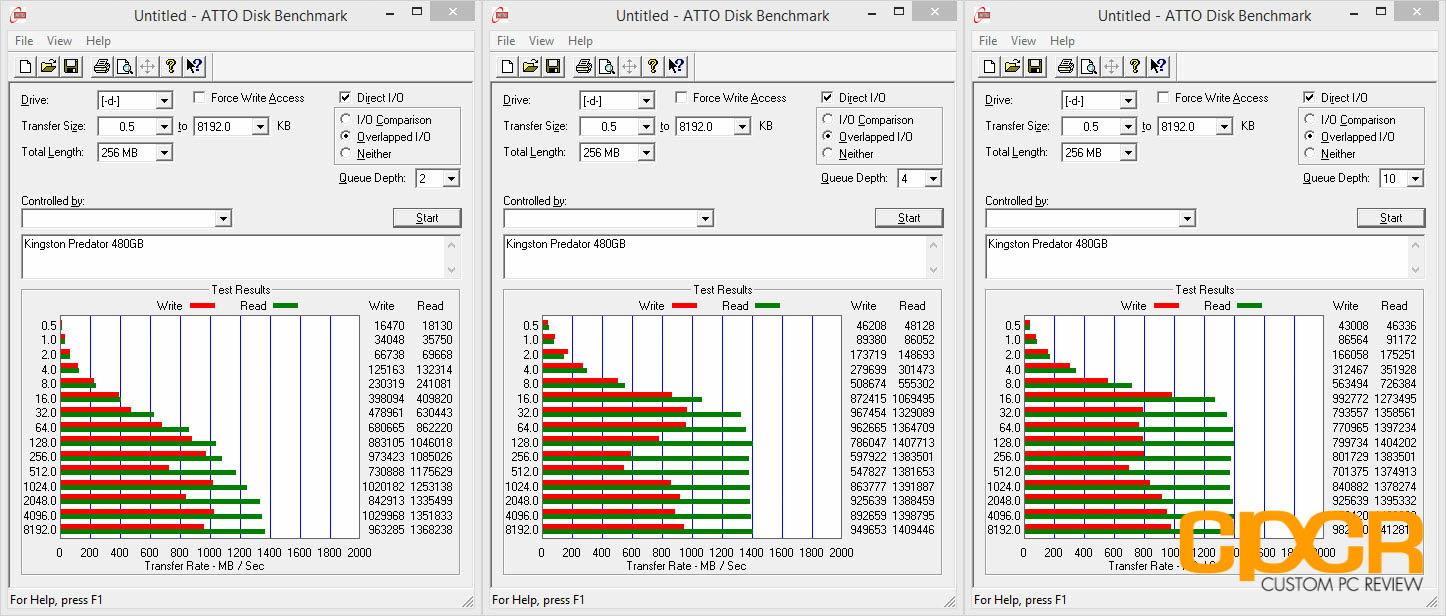Open Total Length dropdown in Queue Depth 4 window
Viewport: 1446px width, 616px height.
[646, 152]
